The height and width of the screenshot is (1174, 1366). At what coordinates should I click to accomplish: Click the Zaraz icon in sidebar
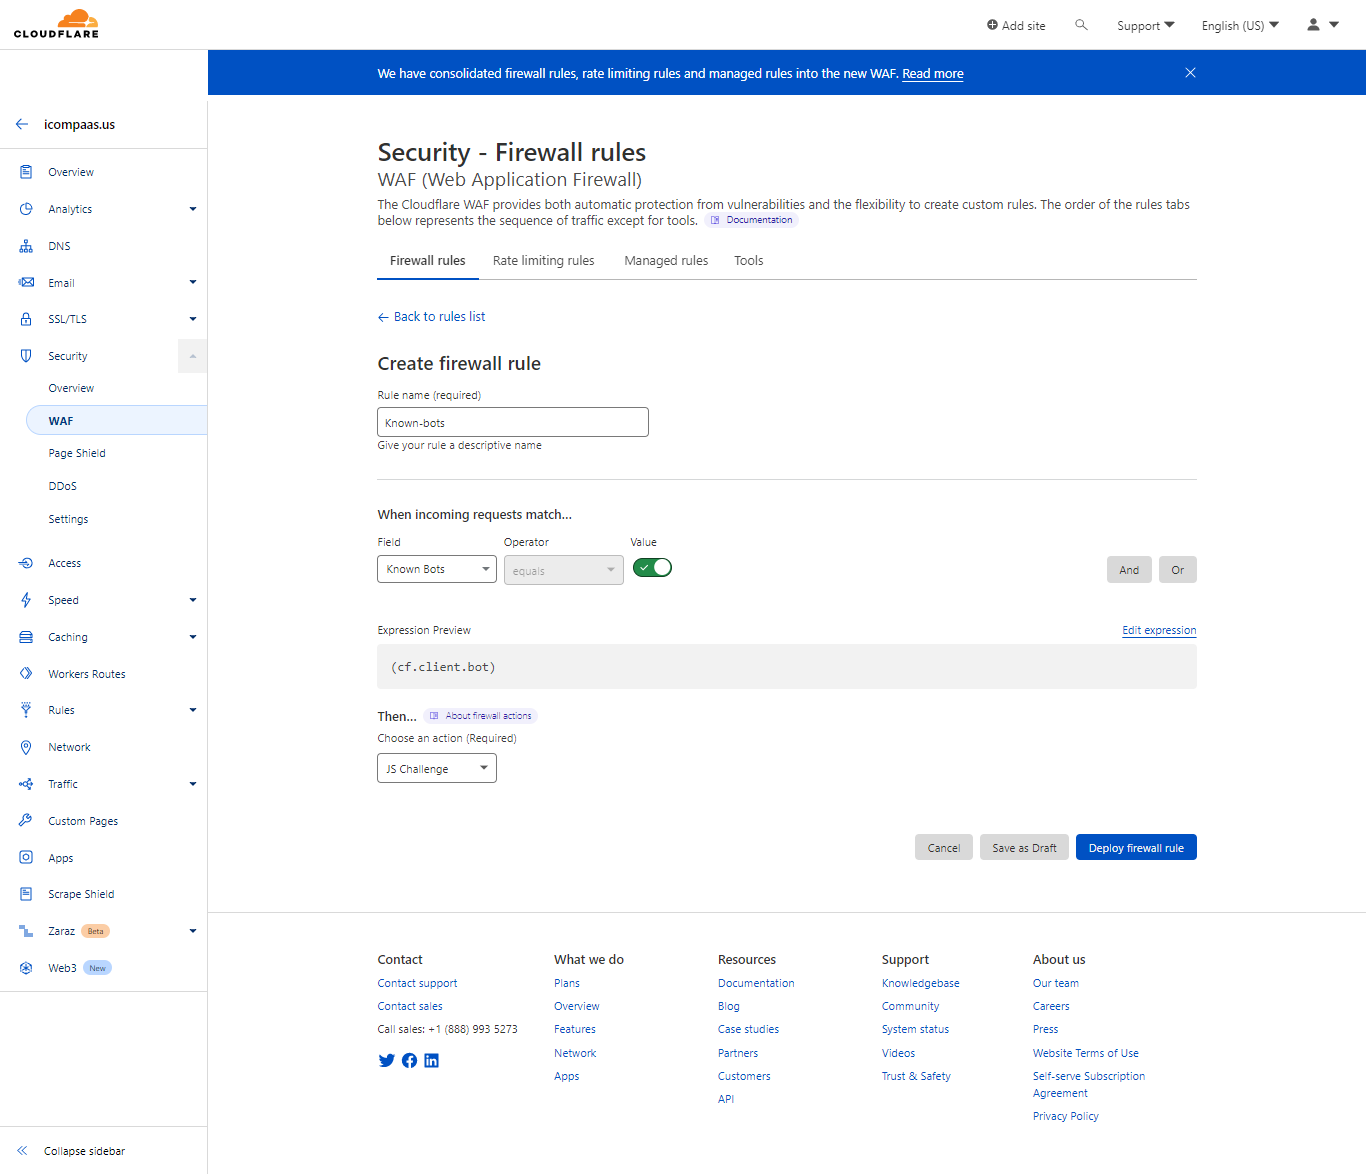pyautogui.click(x=26, y=931)
